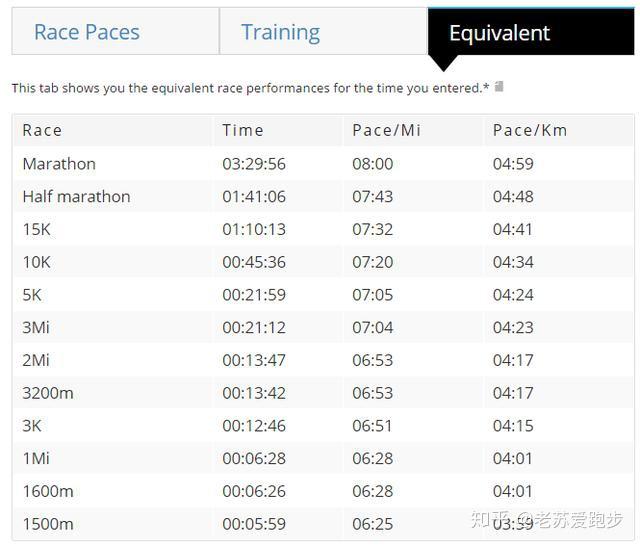Click the 3Mi row label

(36, 327)
